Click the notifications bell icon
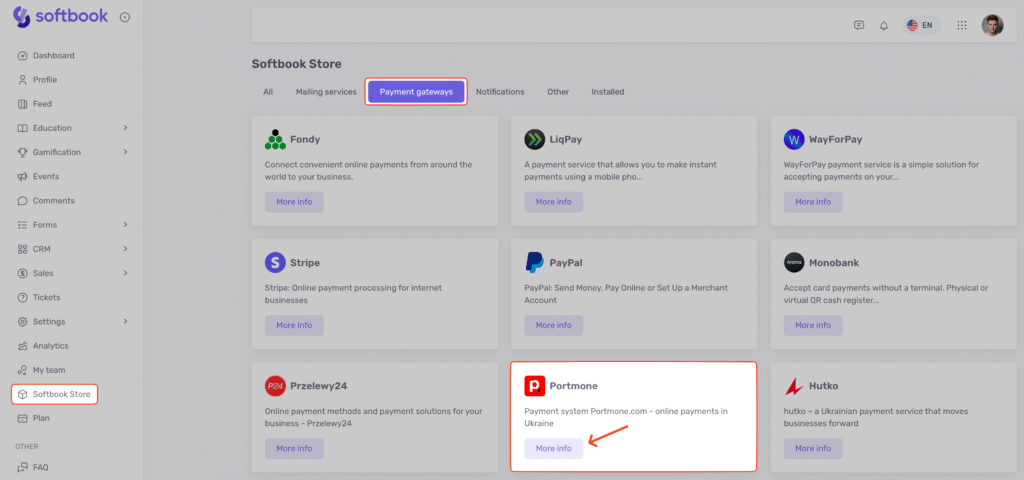 (884, 25)
